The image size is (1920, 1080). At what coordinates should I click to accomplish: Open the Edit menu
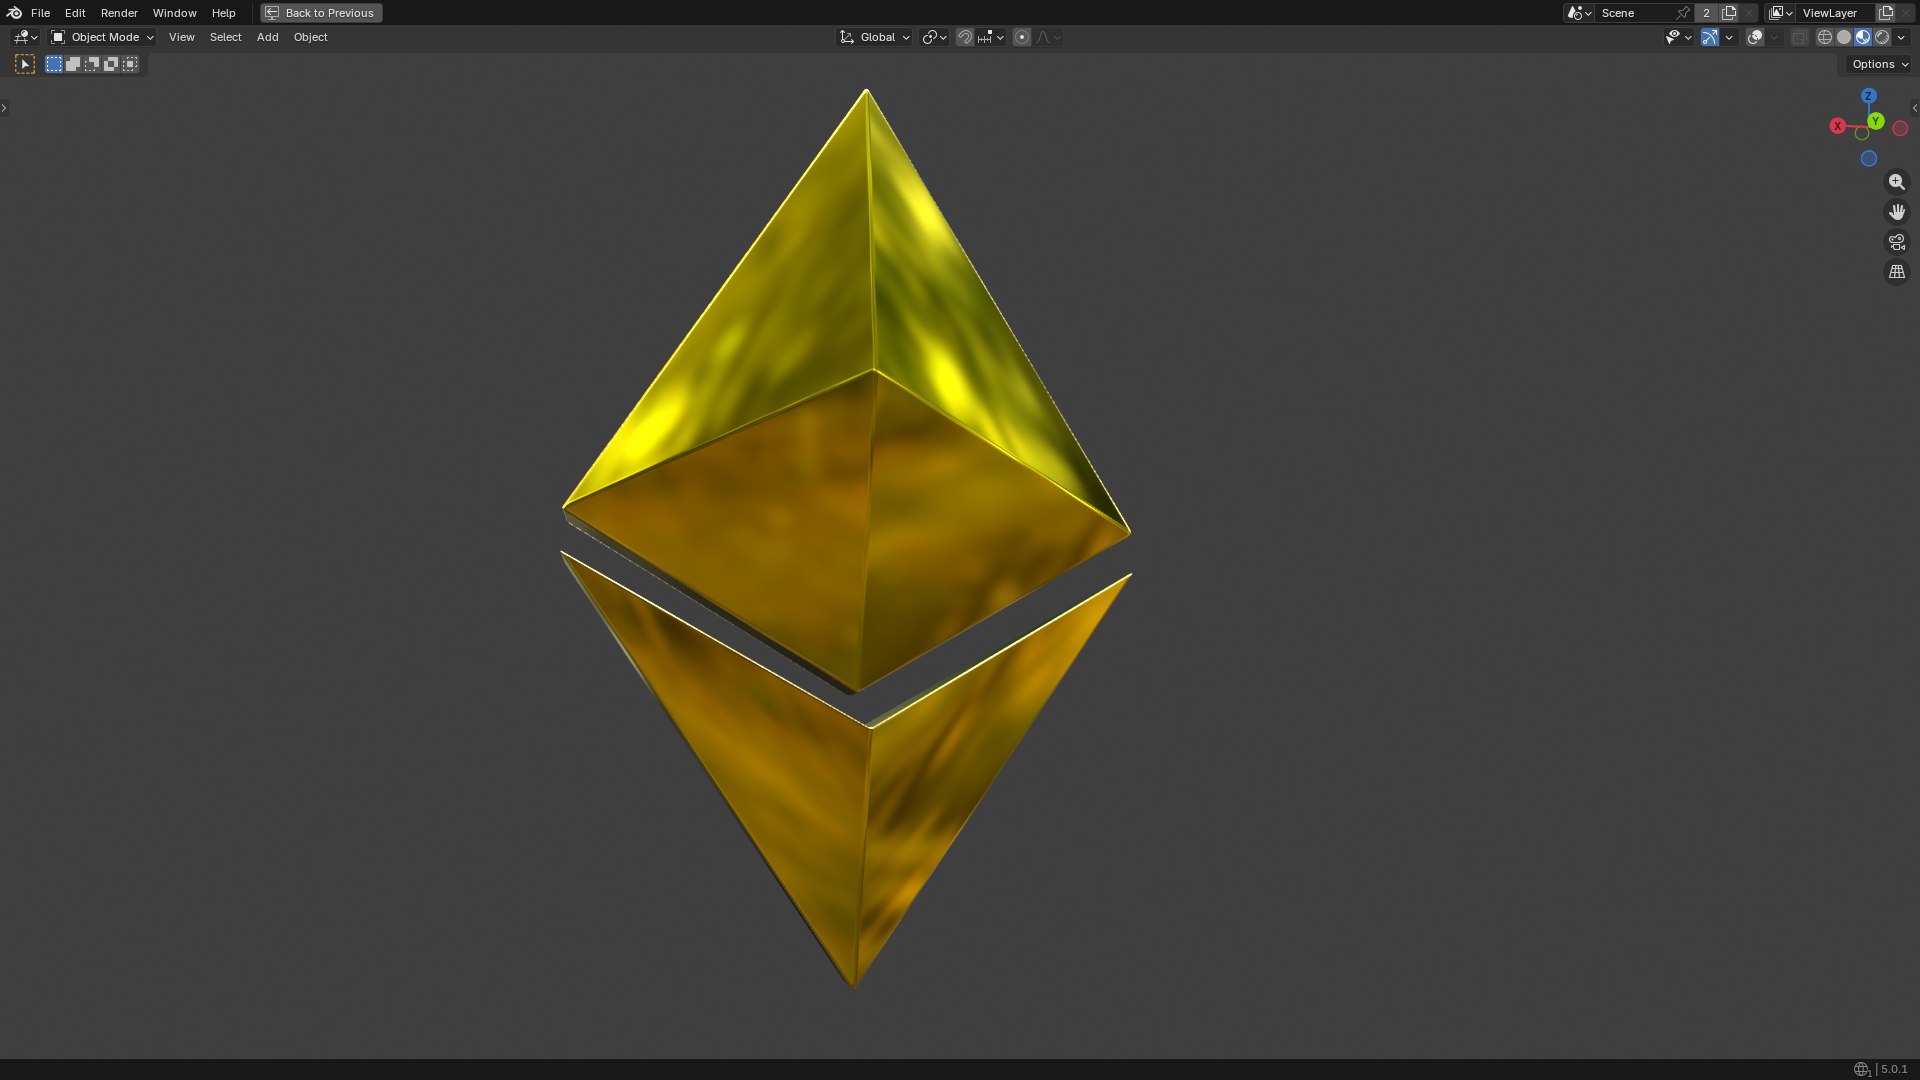(x=75, y=13)
